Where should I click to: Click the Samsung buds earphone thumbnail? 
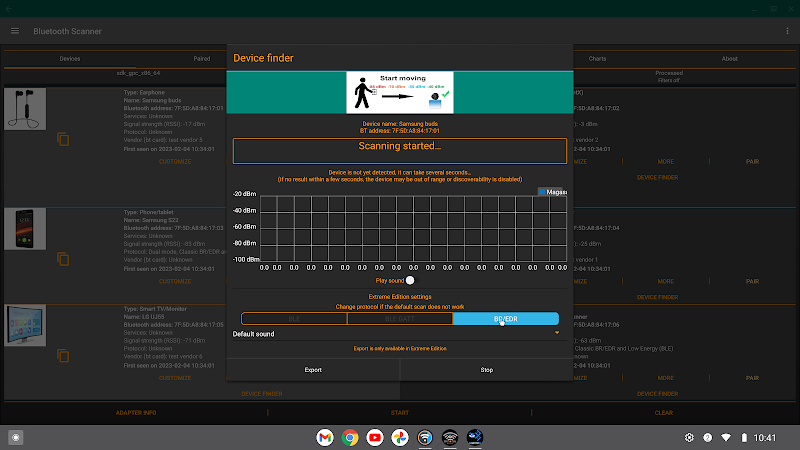click(x=25, y=109)
